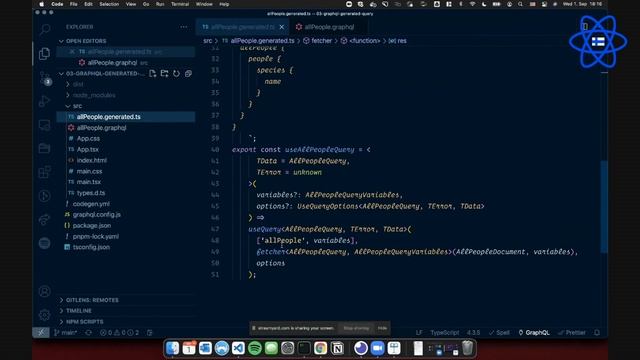Open index.html file
The image size is (640, 360).
pyautogui.click(x=91, y=160)
